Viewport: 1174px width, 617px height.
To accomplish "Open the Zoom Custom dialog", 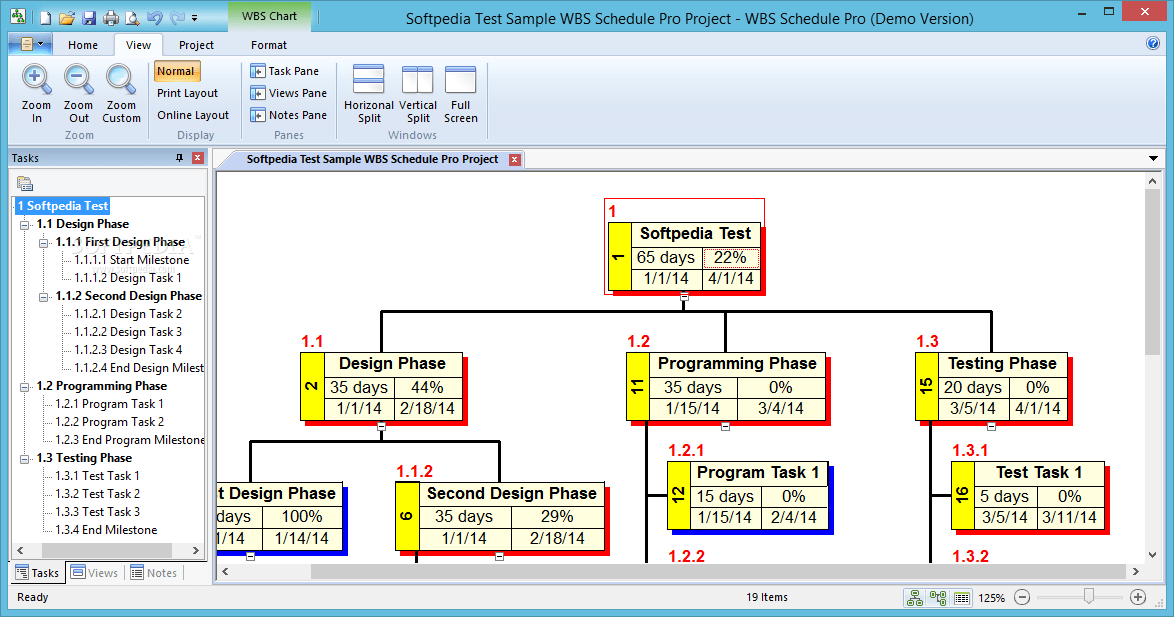I will click(121, 88).
